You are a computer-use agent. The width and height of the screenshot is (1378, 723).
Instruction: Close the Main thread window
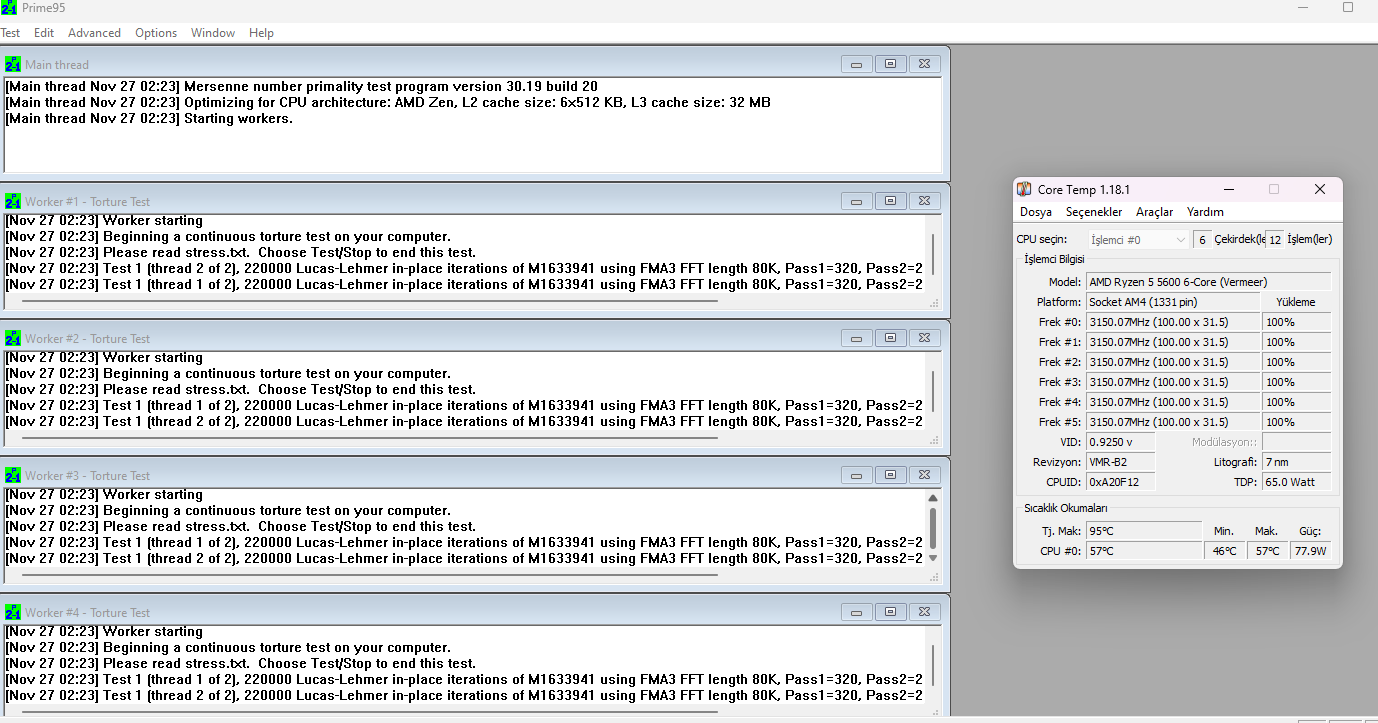pos(925,64)
